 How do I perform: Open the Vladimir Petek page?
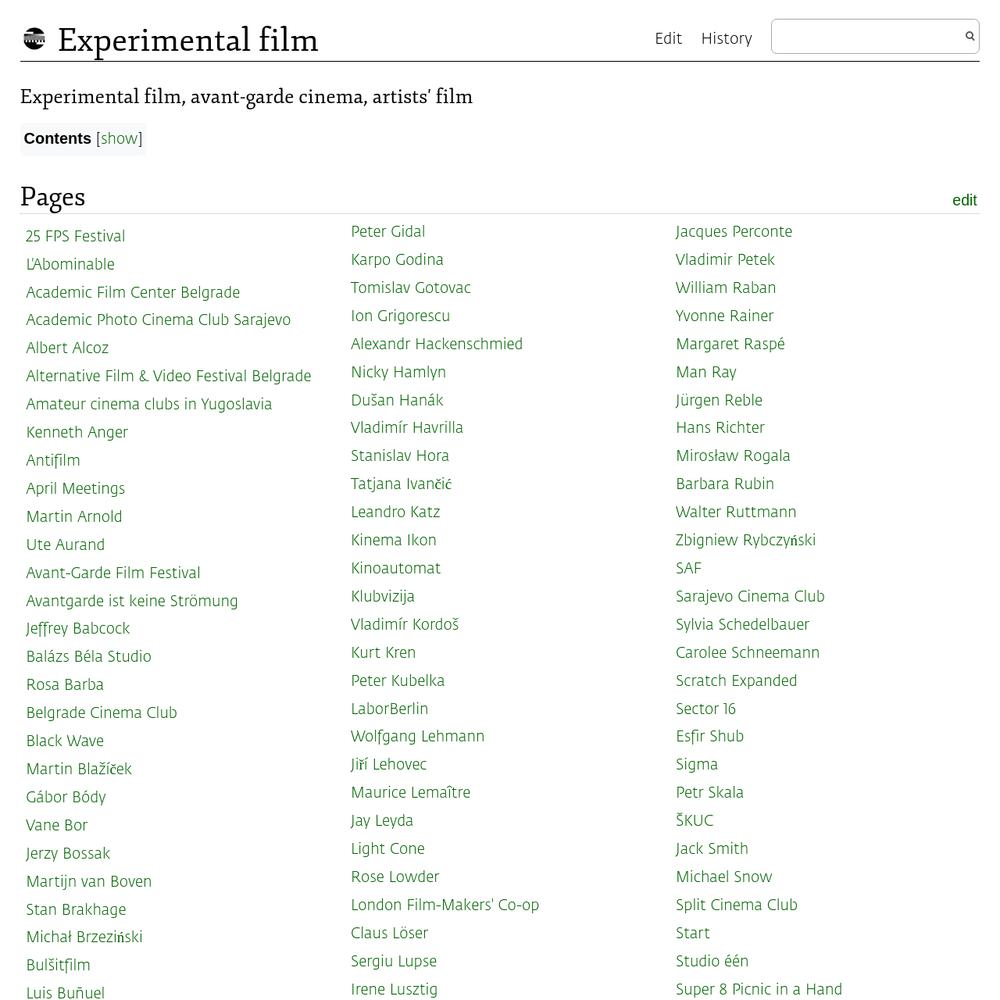(x=725, y=260)
